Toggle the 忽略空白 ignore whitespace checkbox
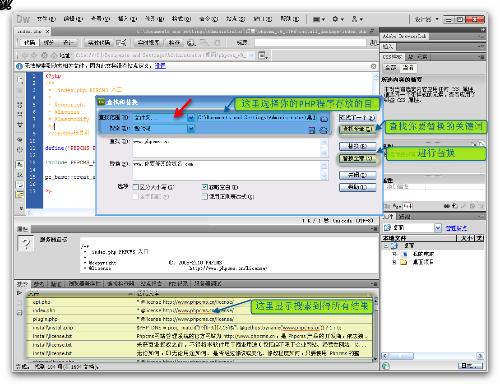 tap(205, 187)
